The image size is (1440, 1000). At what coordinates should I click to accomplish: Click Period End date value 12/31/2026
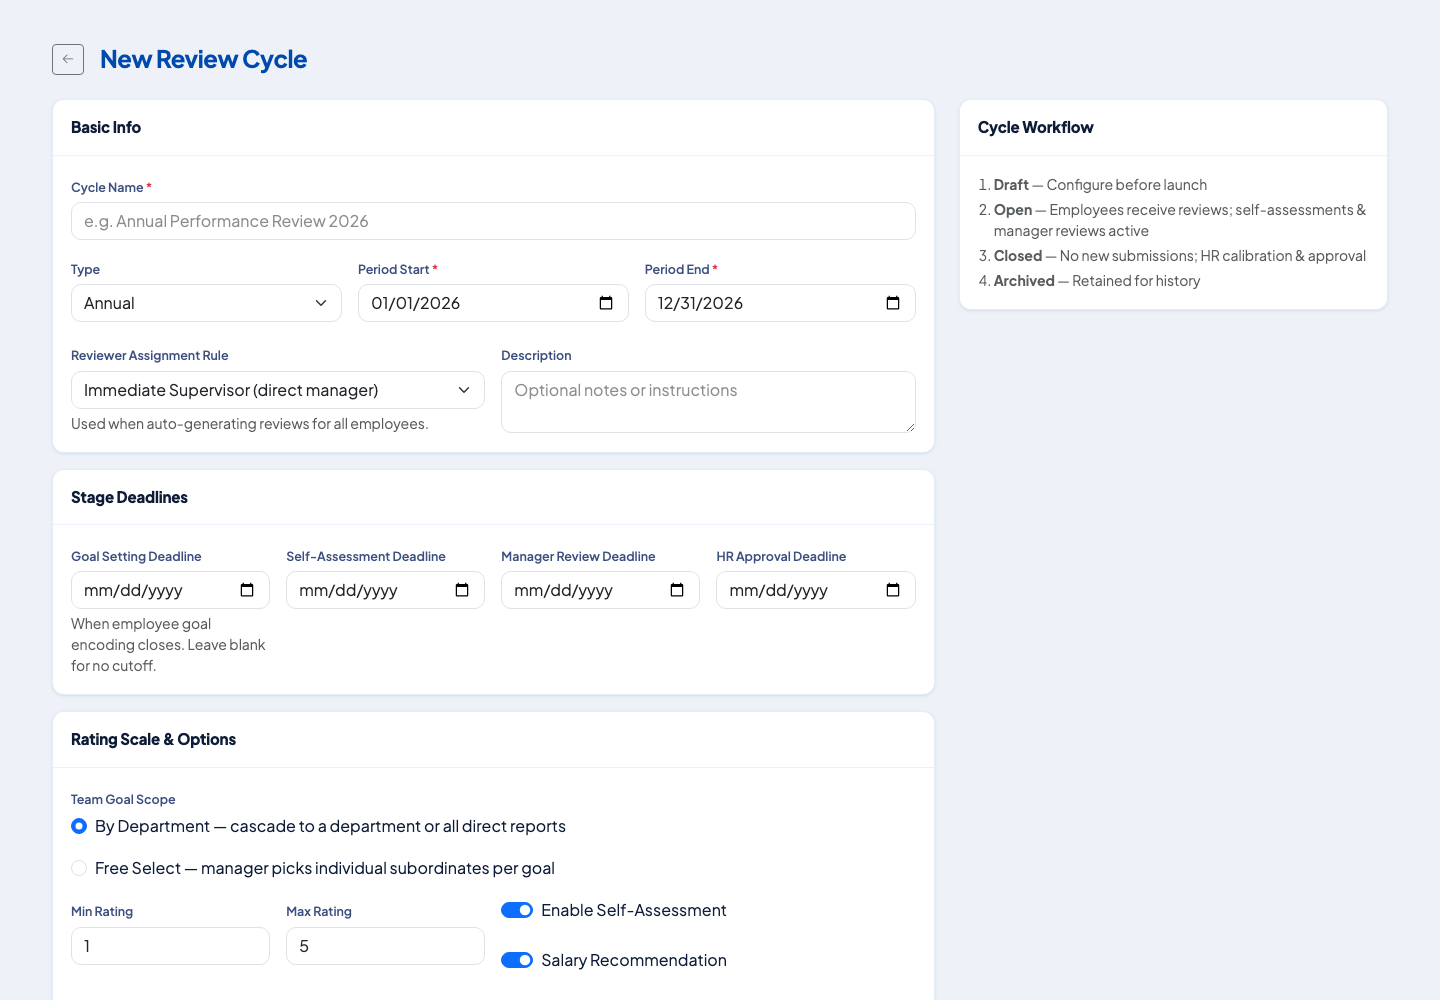pyautogui.click(x=700, y=303)
